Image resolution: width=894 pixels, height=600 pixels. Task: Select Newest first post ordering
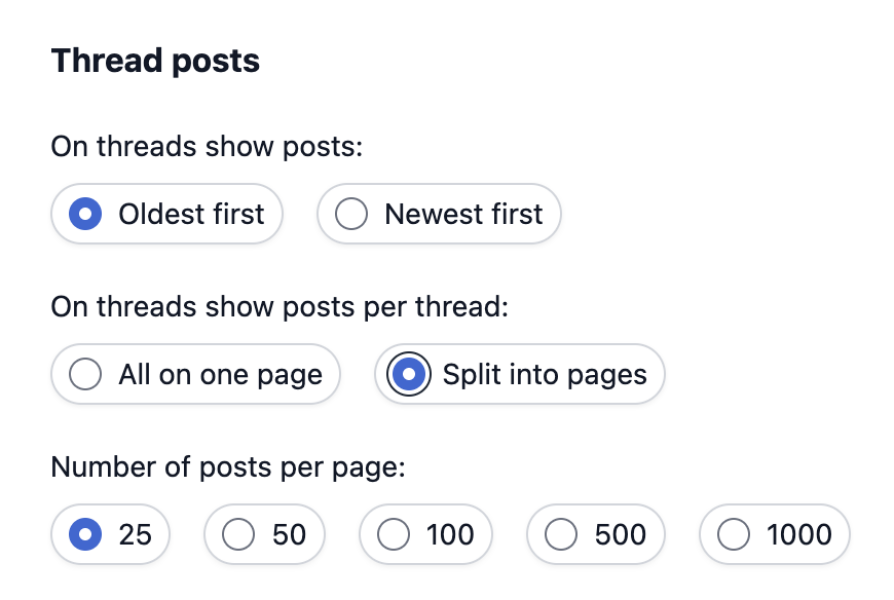pos(438,214)
